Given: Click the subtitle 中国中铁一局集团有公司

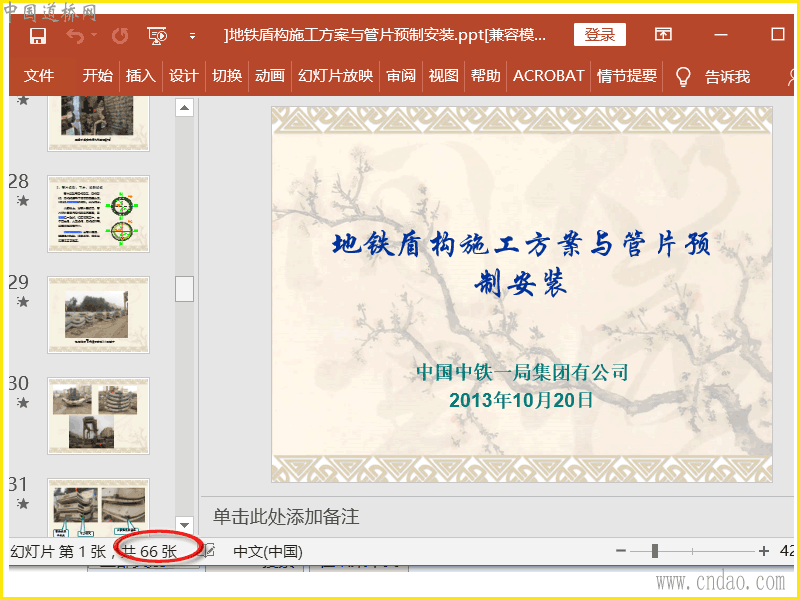Looking at the screenshot, I should (x=522, y=372).
